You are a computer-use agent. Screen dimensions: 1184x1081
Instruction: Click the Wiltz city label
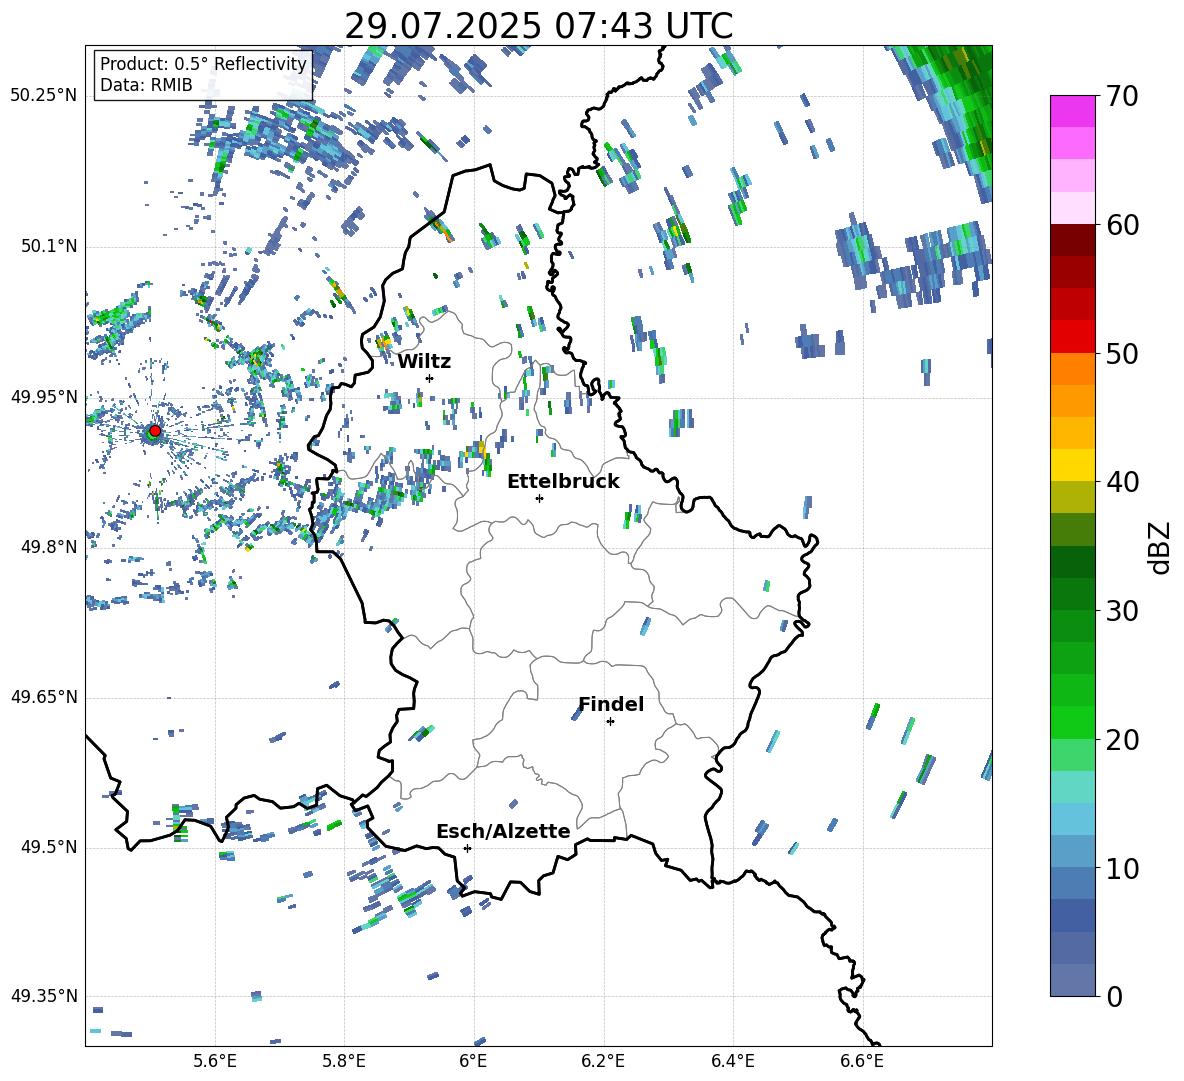[424, 362]
